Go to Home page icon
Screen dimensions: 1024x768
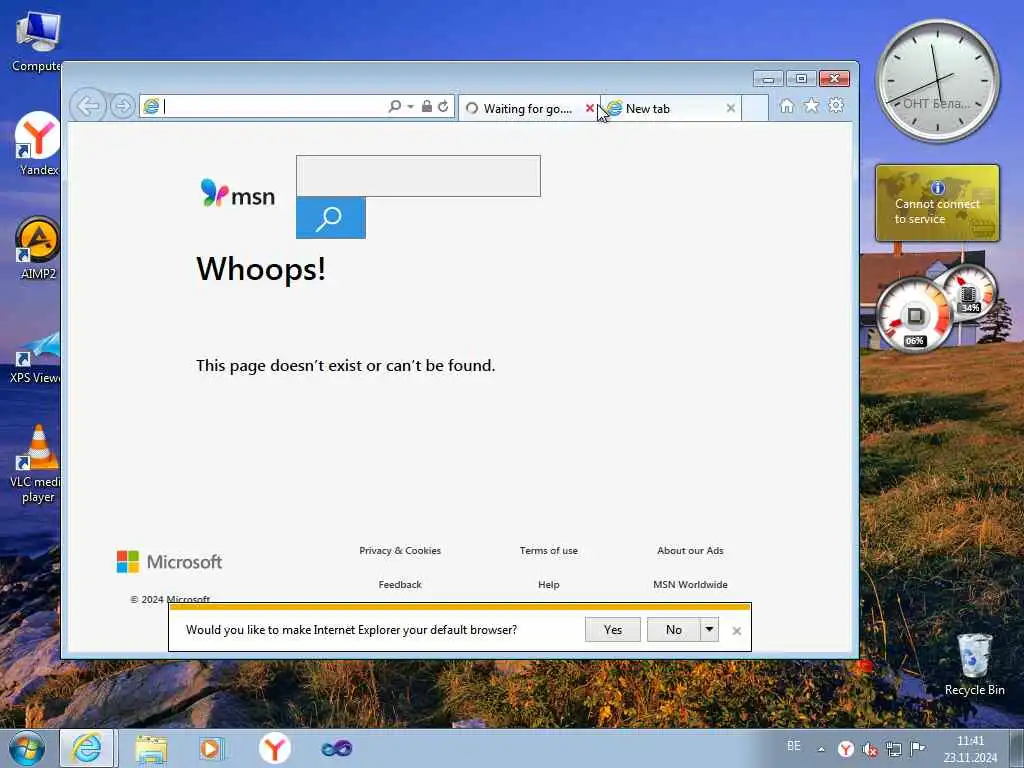pyautogui.click(x=787, y=106)
